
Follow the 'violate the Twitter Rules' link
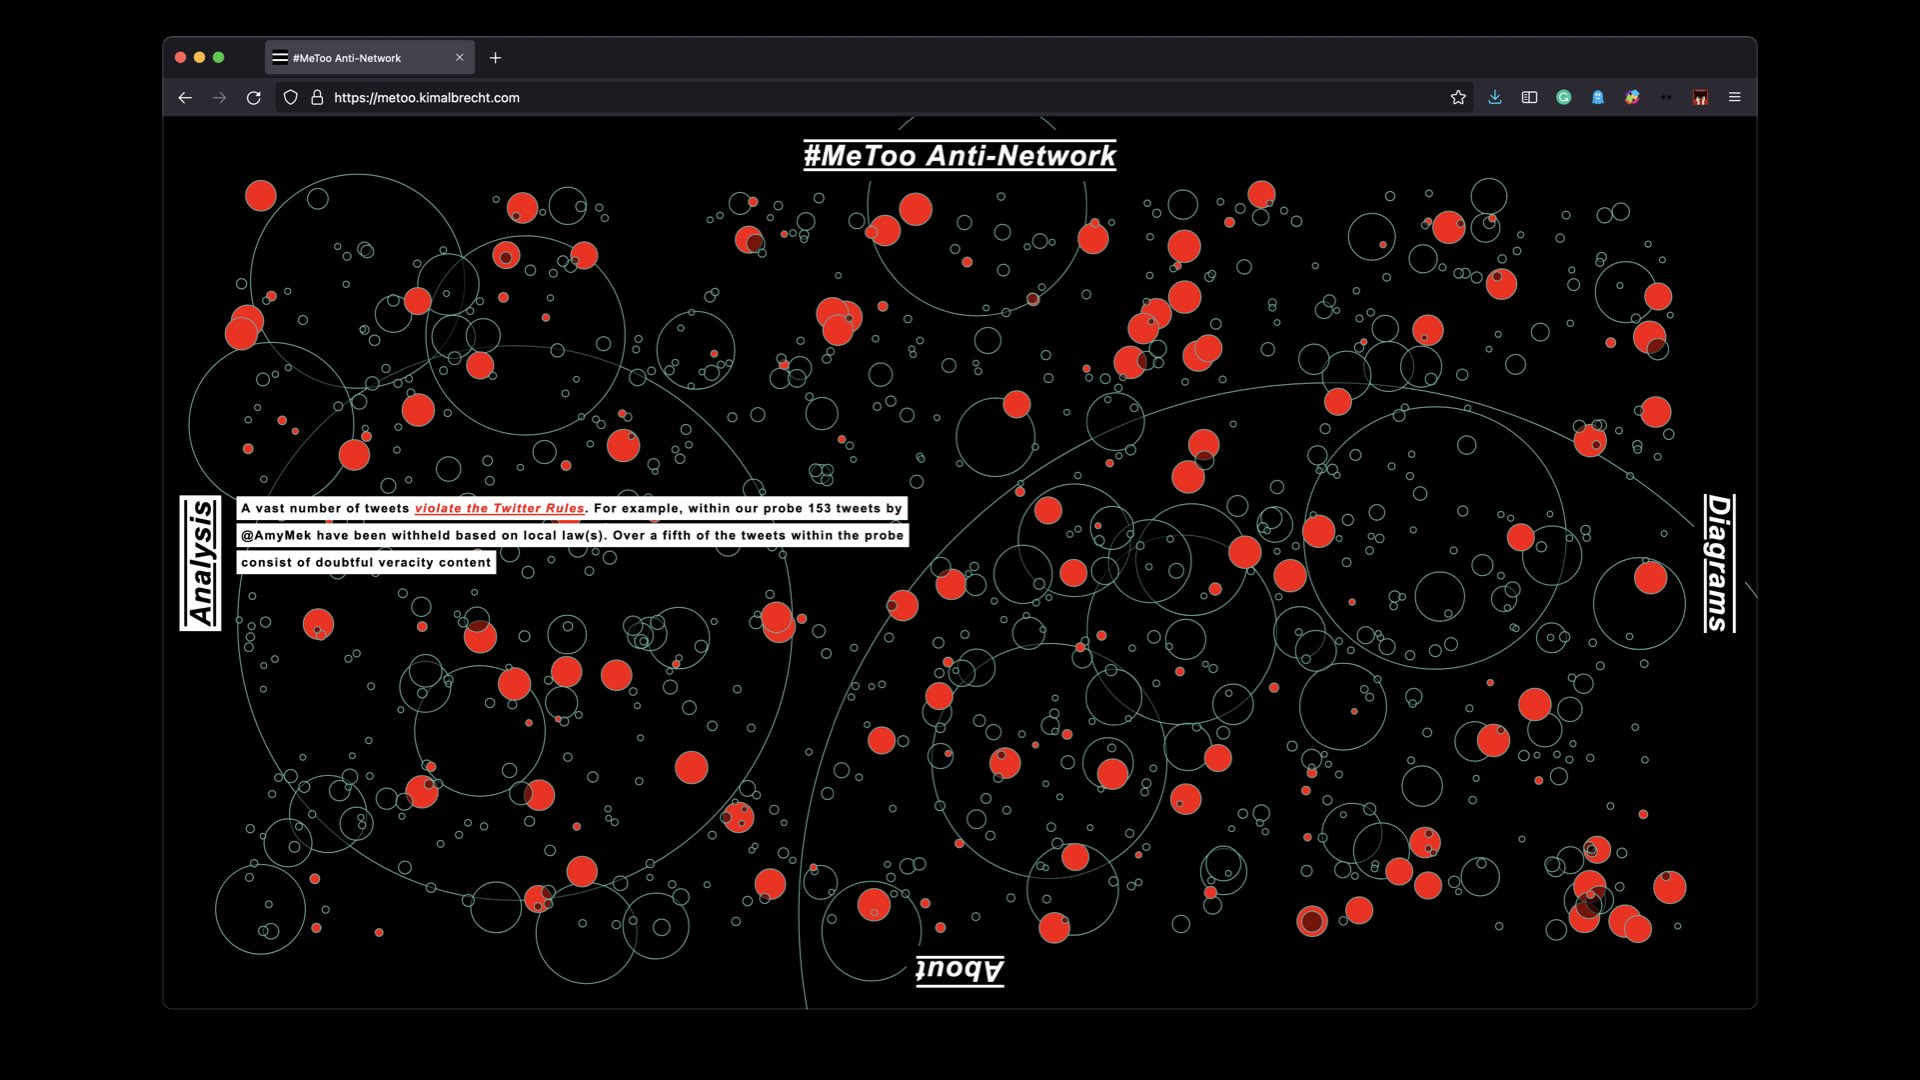pyautogui.click(x=499, y=508)
